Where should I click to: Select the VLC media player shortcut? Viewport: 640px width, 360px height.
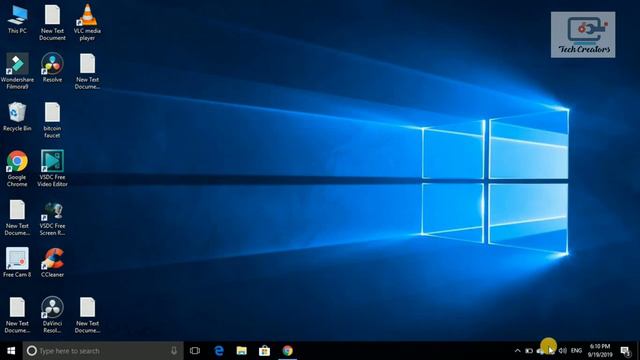[x=87, y=22]
